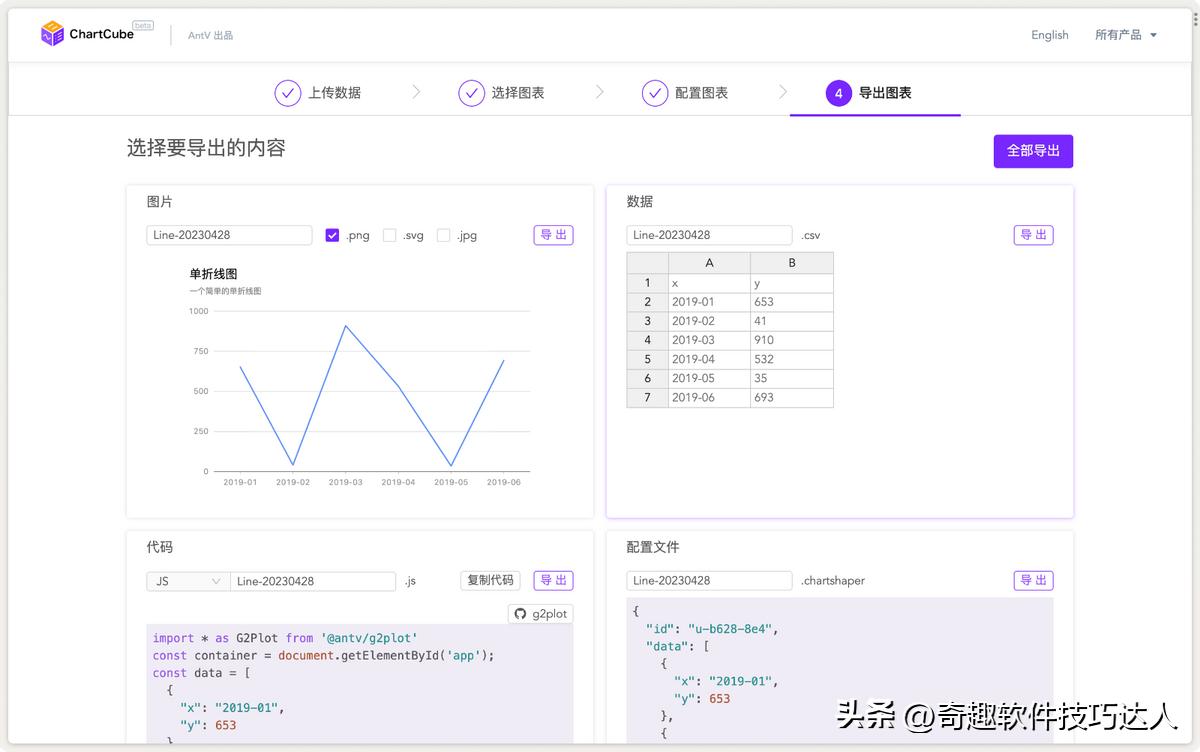Click the AntV 出品 link
The height and width of the screenshot is (752, 1200).
[209, 35]
